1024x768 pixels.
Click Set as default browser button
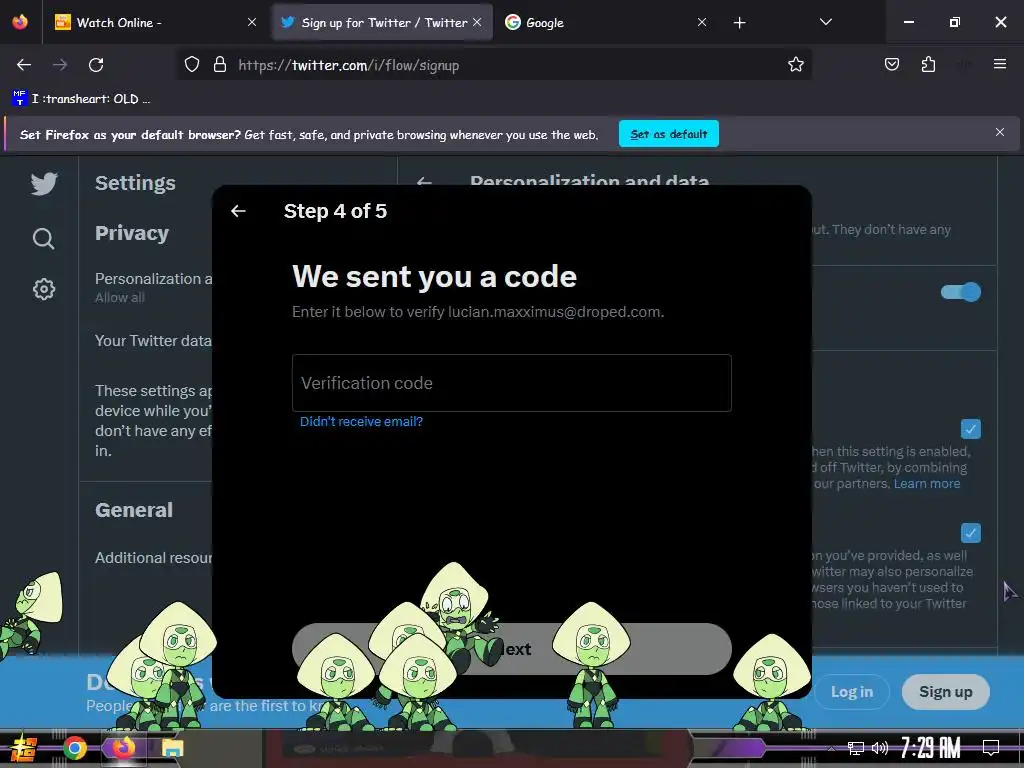[x=669, y=134]
